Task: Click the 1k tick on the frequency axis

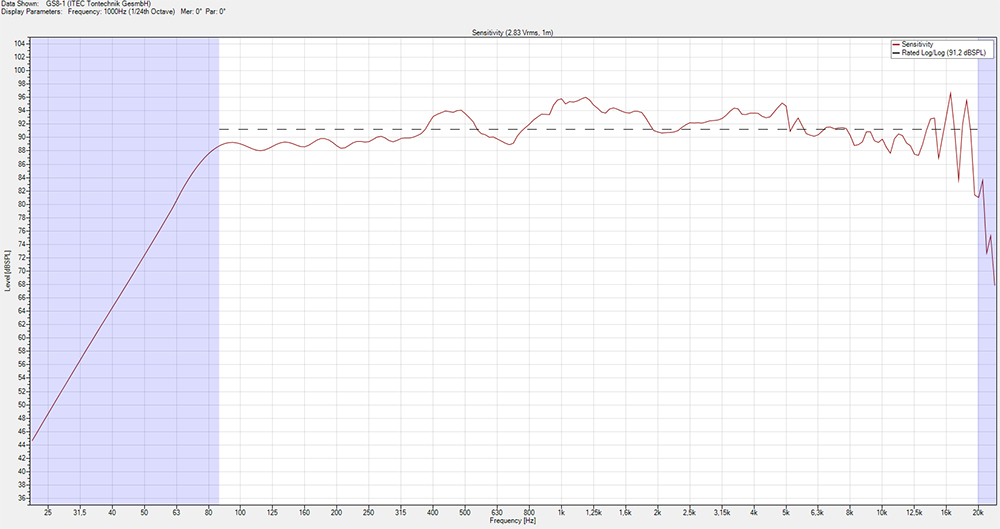Action: coord(562,511)
